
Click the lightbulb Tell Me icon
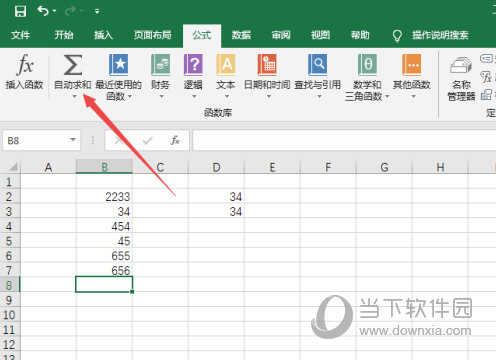pos(397,36)
